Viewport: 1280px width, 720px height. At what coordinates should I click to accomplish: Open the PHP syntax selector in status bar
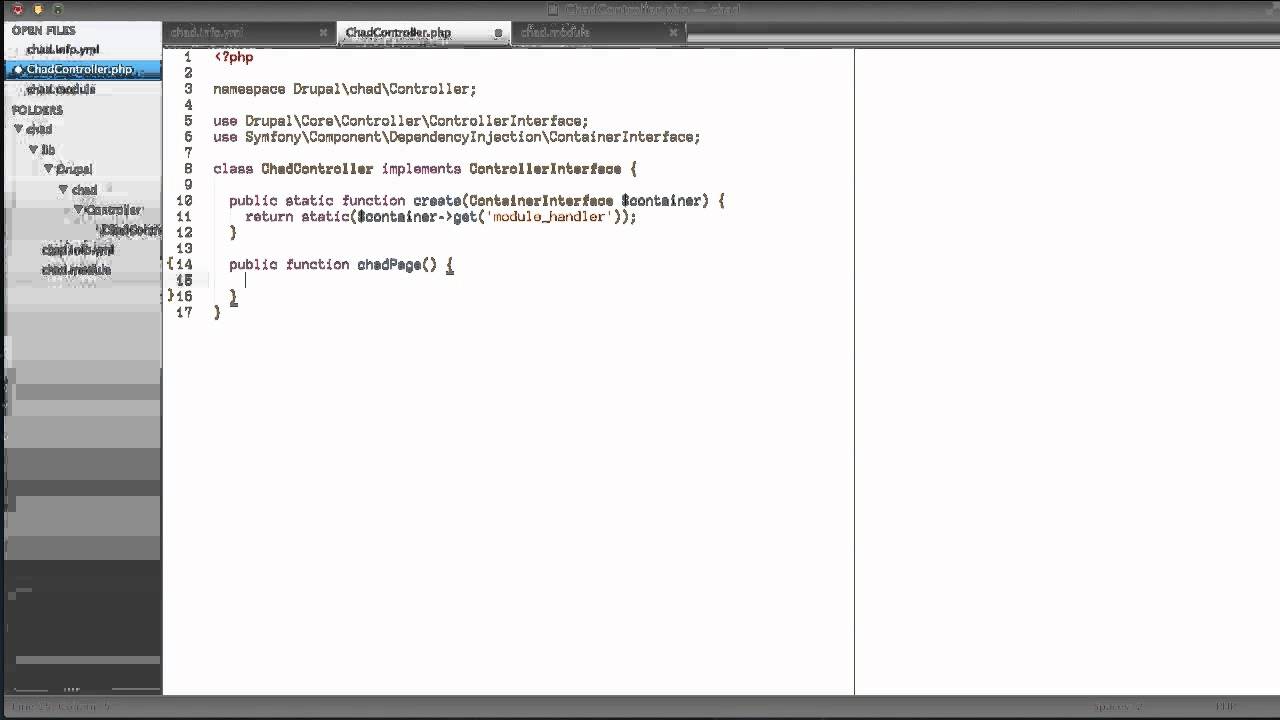(x=1225, y=707)
